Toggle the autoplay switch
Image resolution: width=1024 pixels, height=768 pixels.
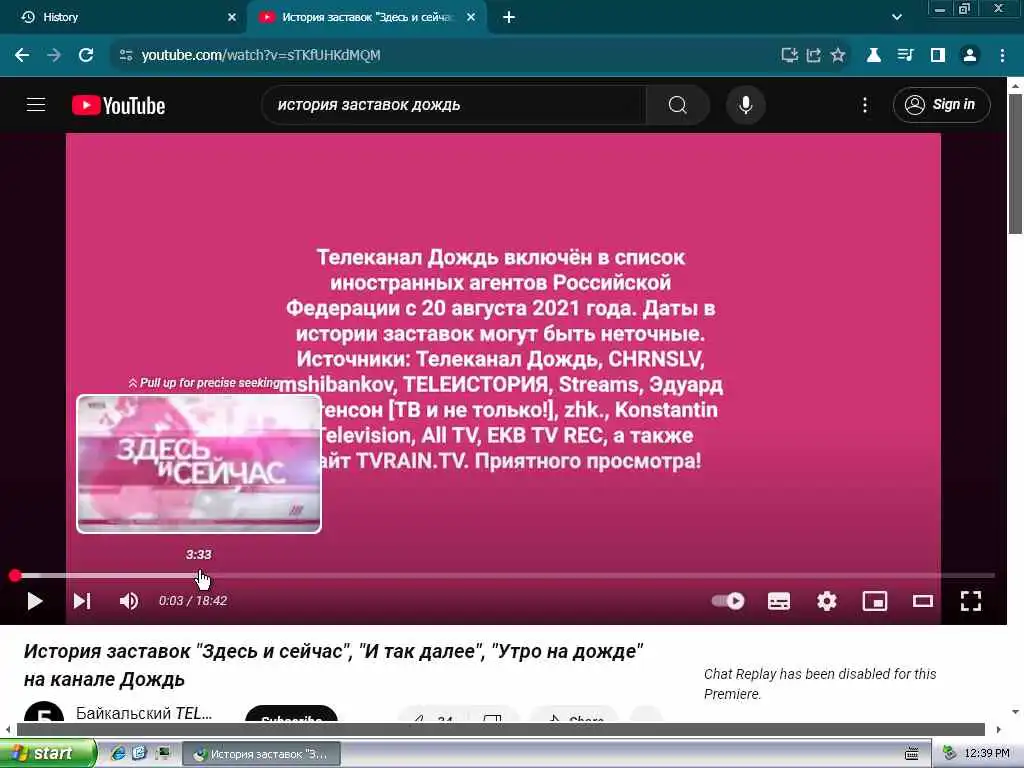(728, 601)
